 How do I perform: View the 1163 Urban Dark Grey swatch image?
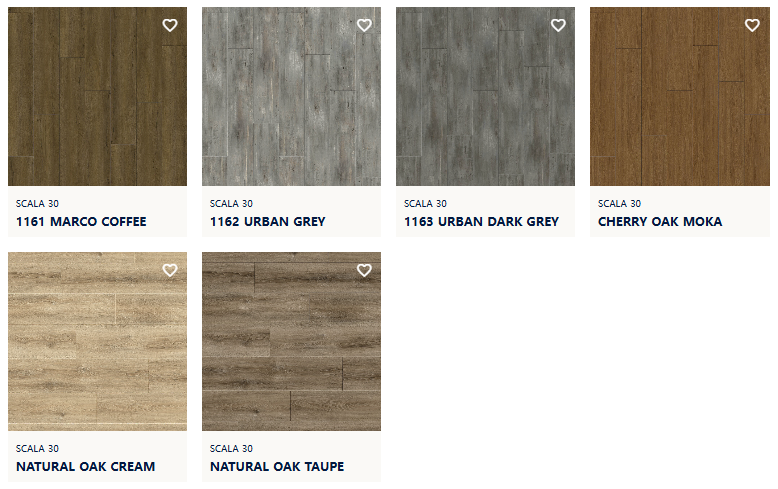point(485,96)
